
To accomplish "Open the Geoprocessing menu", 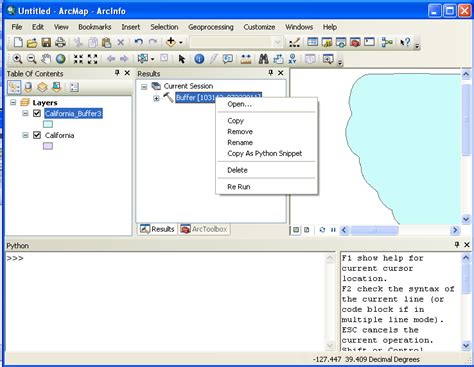I will click(211, 27).
